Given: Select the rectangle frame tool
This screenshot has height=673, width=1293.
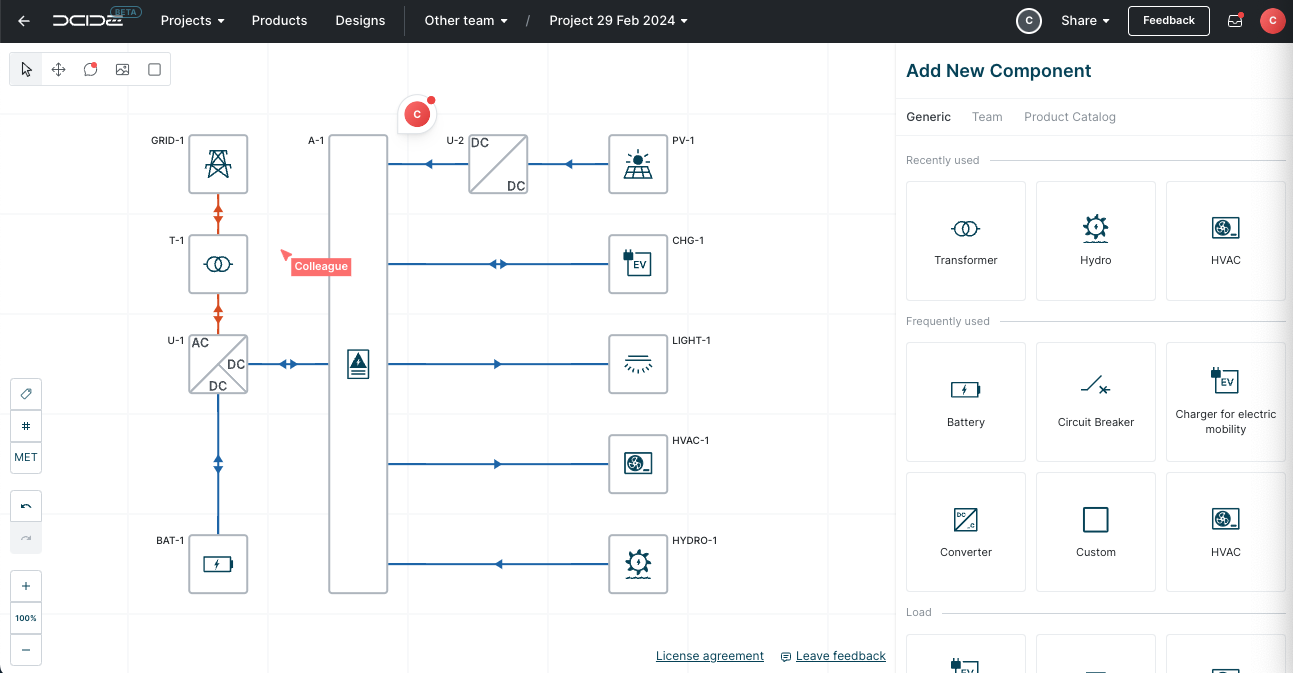Looking at the screenshot, I should click(x=154, y=69).
